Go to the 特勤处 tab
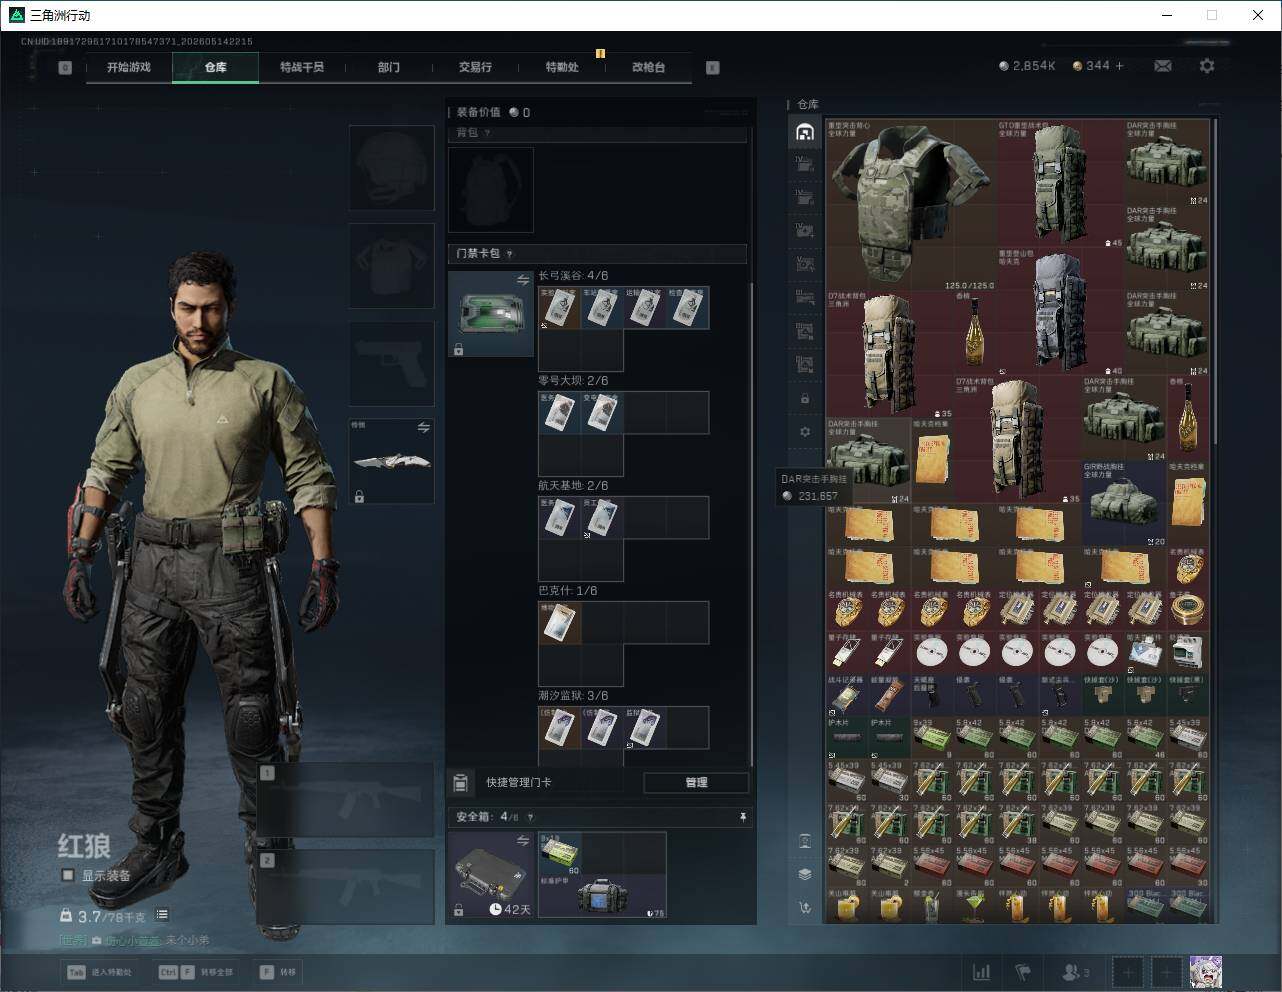This screenshot has height=992, width=1282. 562,67
